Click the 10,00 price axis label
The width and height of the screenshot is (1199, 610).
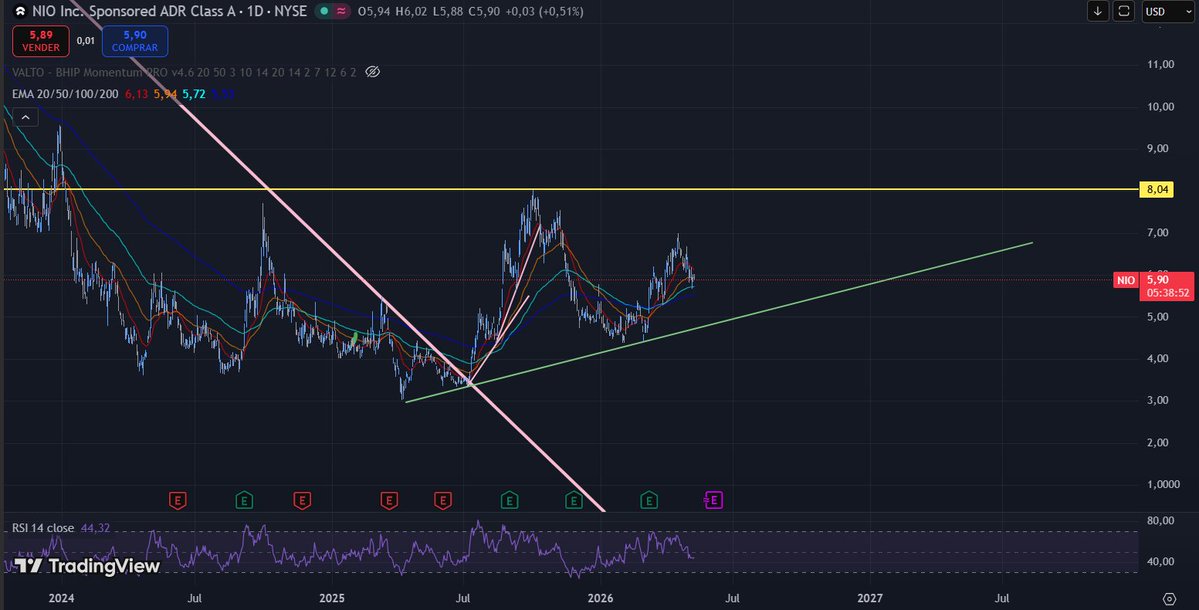(x=1161, y=107)
